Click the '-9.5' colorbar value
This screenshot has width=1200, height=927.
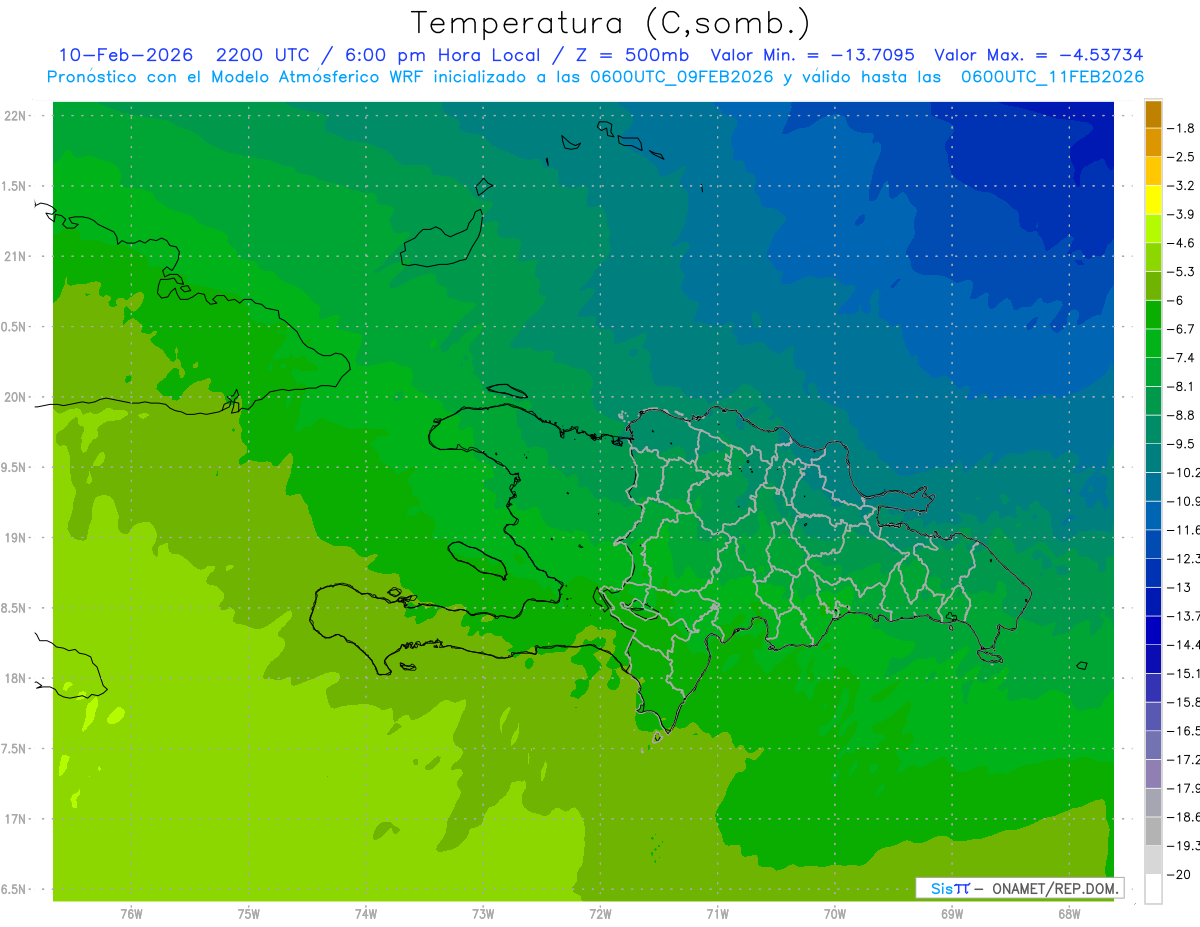coord(1181,444)
